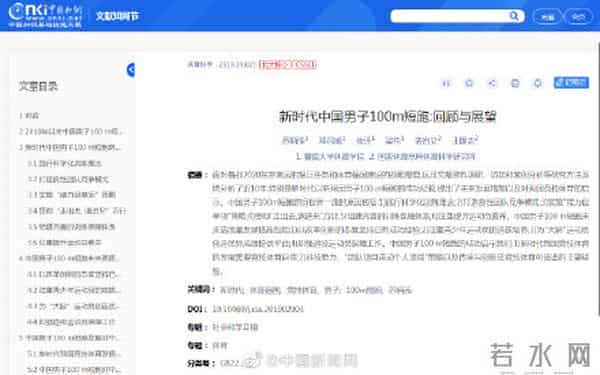Click the magnifier search icon
The image size is (600, 375).
[514, 16]
